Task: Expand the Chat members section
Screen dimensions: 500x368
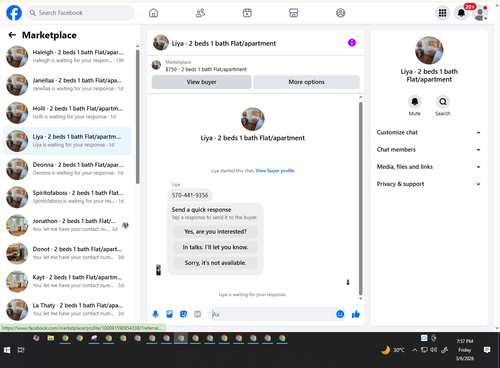Action: 429,150
